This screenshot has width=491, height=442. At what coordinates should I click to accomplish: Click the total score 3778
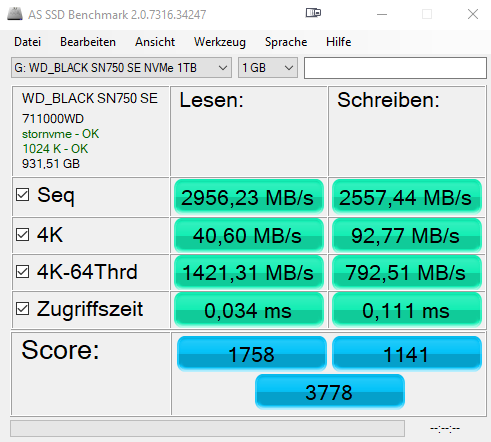(330, 392)
